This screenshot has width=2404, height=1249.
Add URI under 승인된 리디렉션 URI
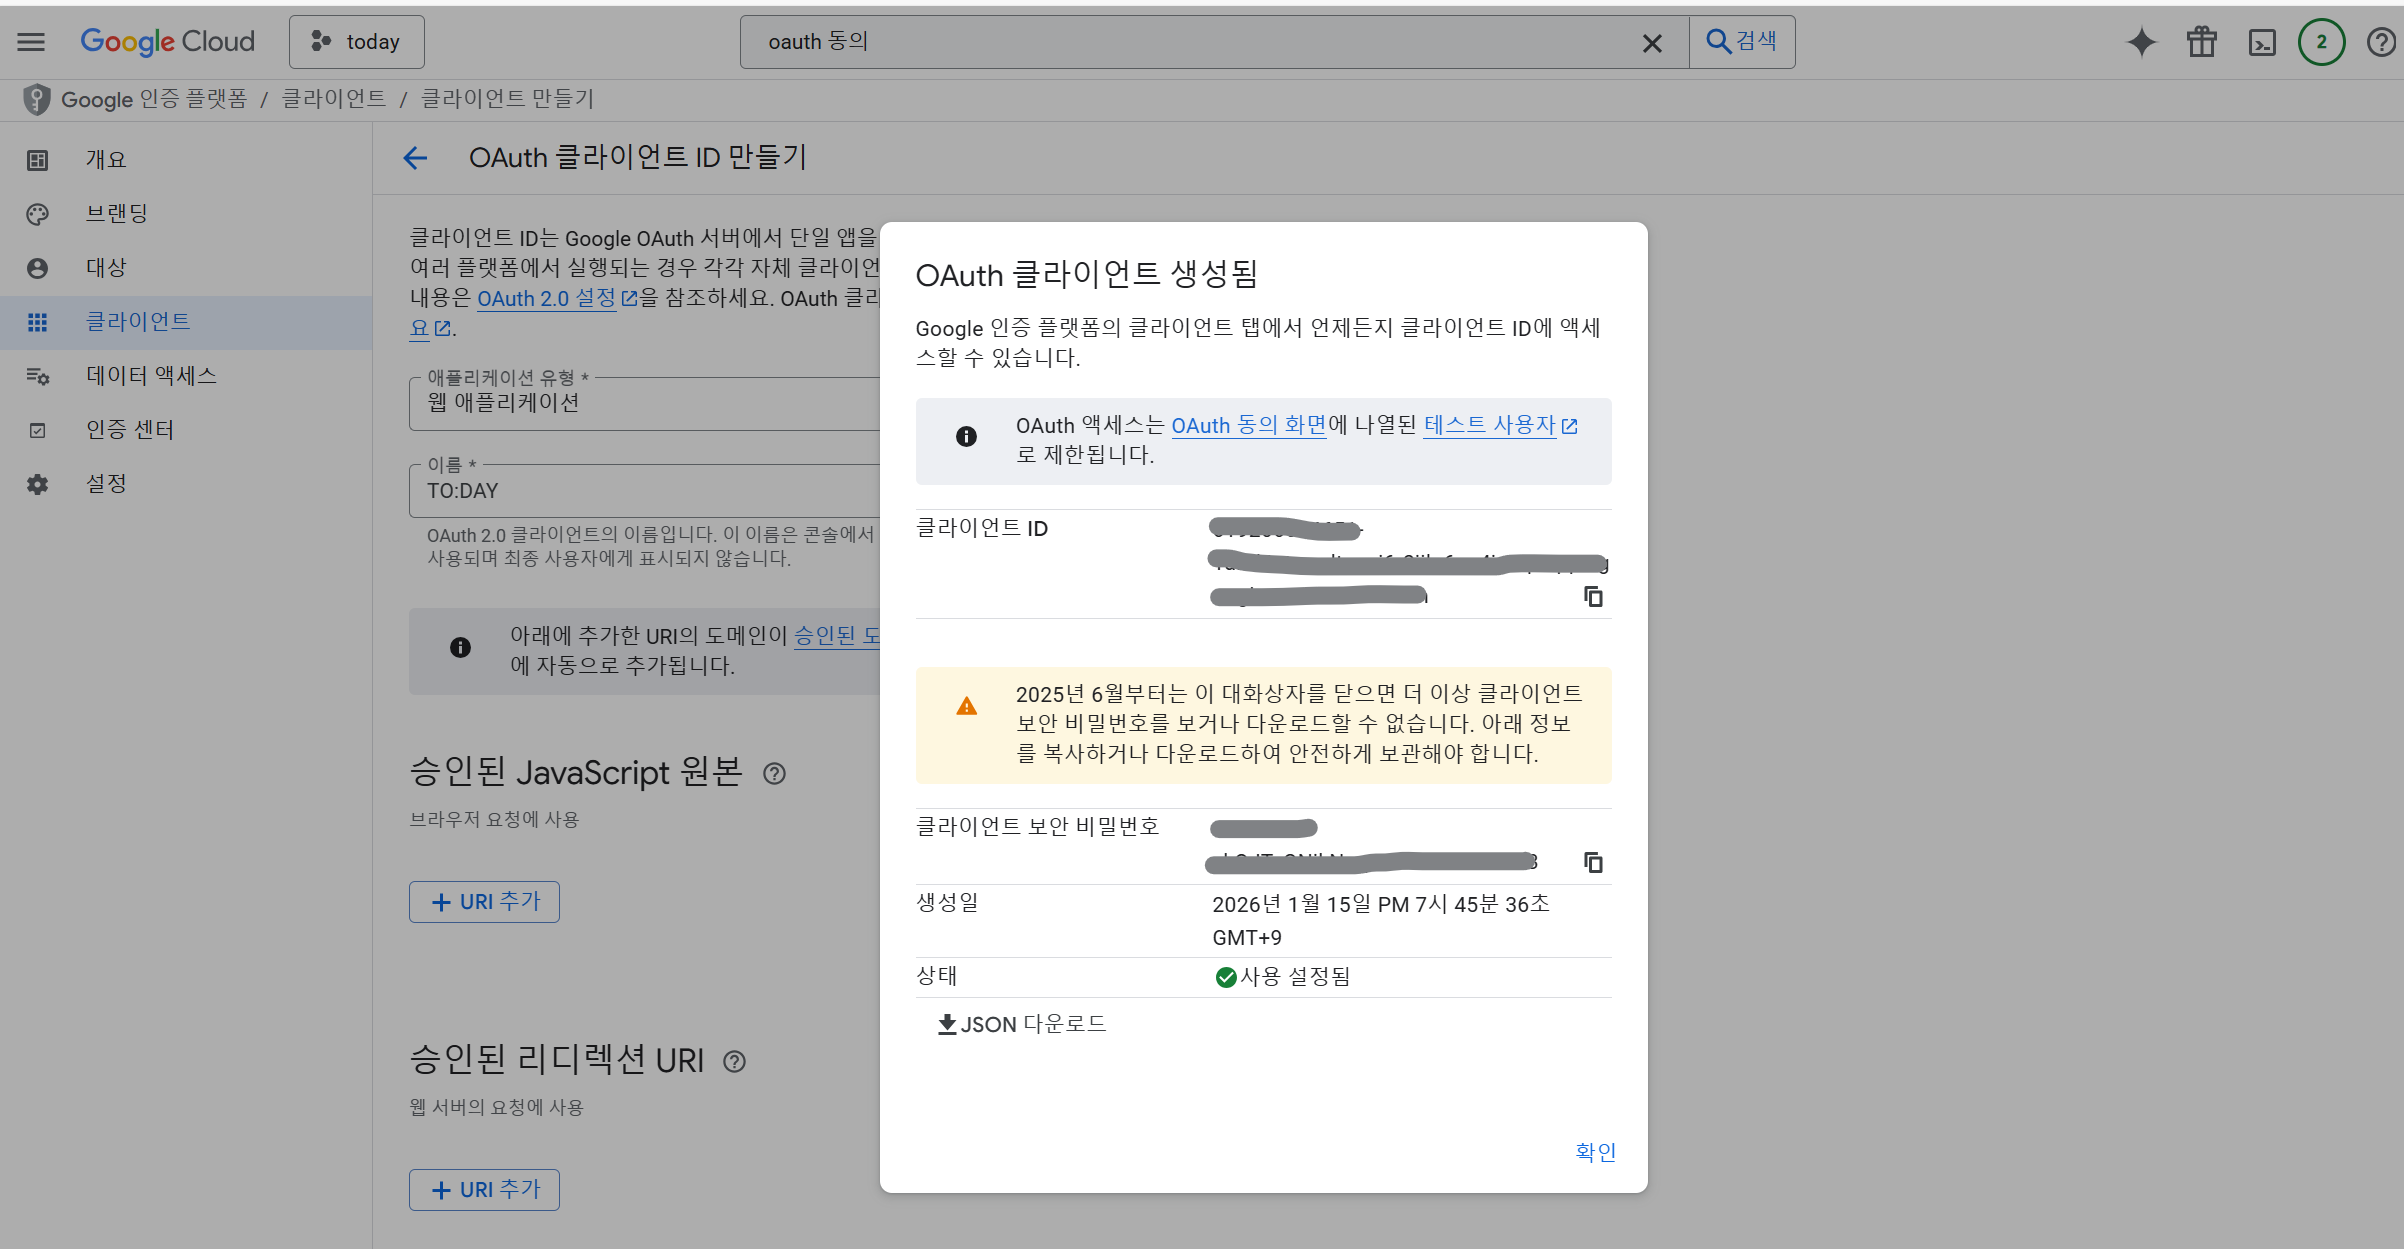coord(484,1190)
